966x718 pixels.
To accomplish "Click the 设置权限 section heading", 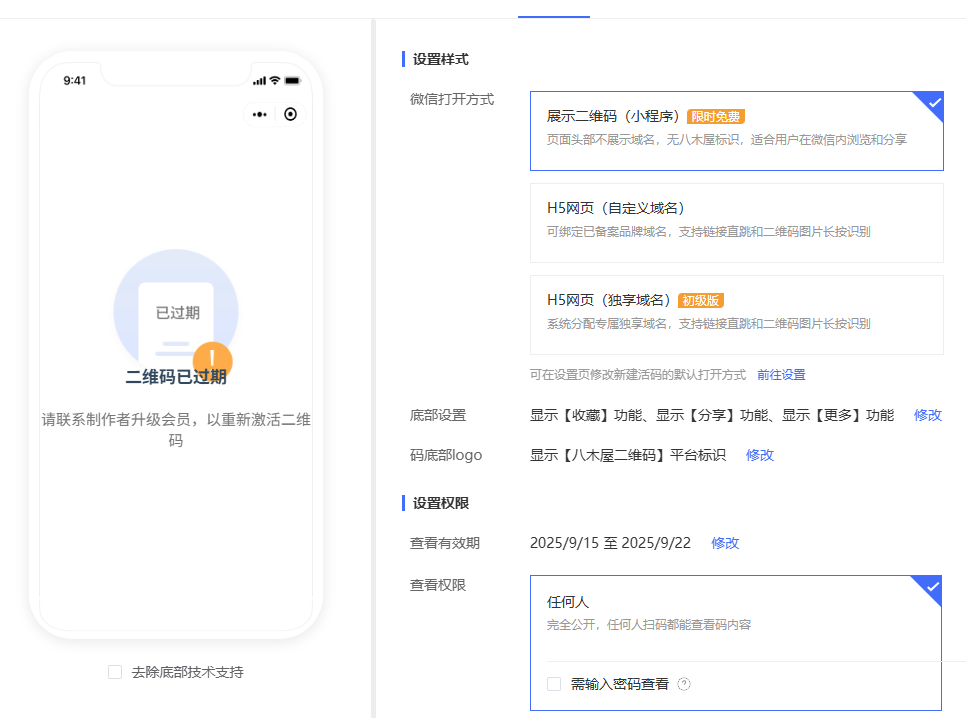I will pyautogui.click(x=440, y=503).
